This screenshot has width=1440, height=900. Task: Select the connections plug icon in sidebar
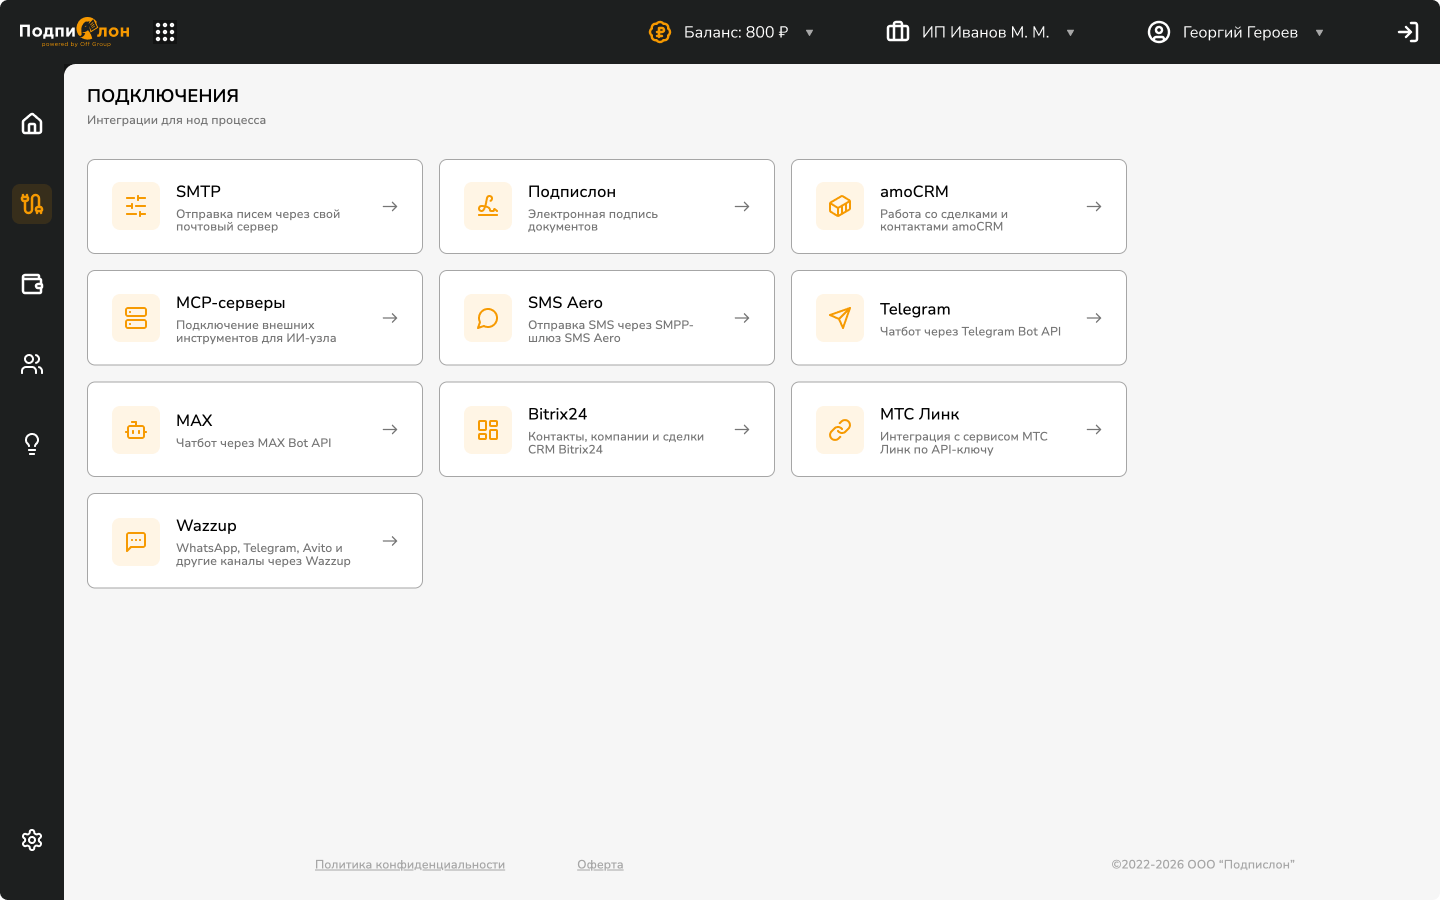click(32, 204)
